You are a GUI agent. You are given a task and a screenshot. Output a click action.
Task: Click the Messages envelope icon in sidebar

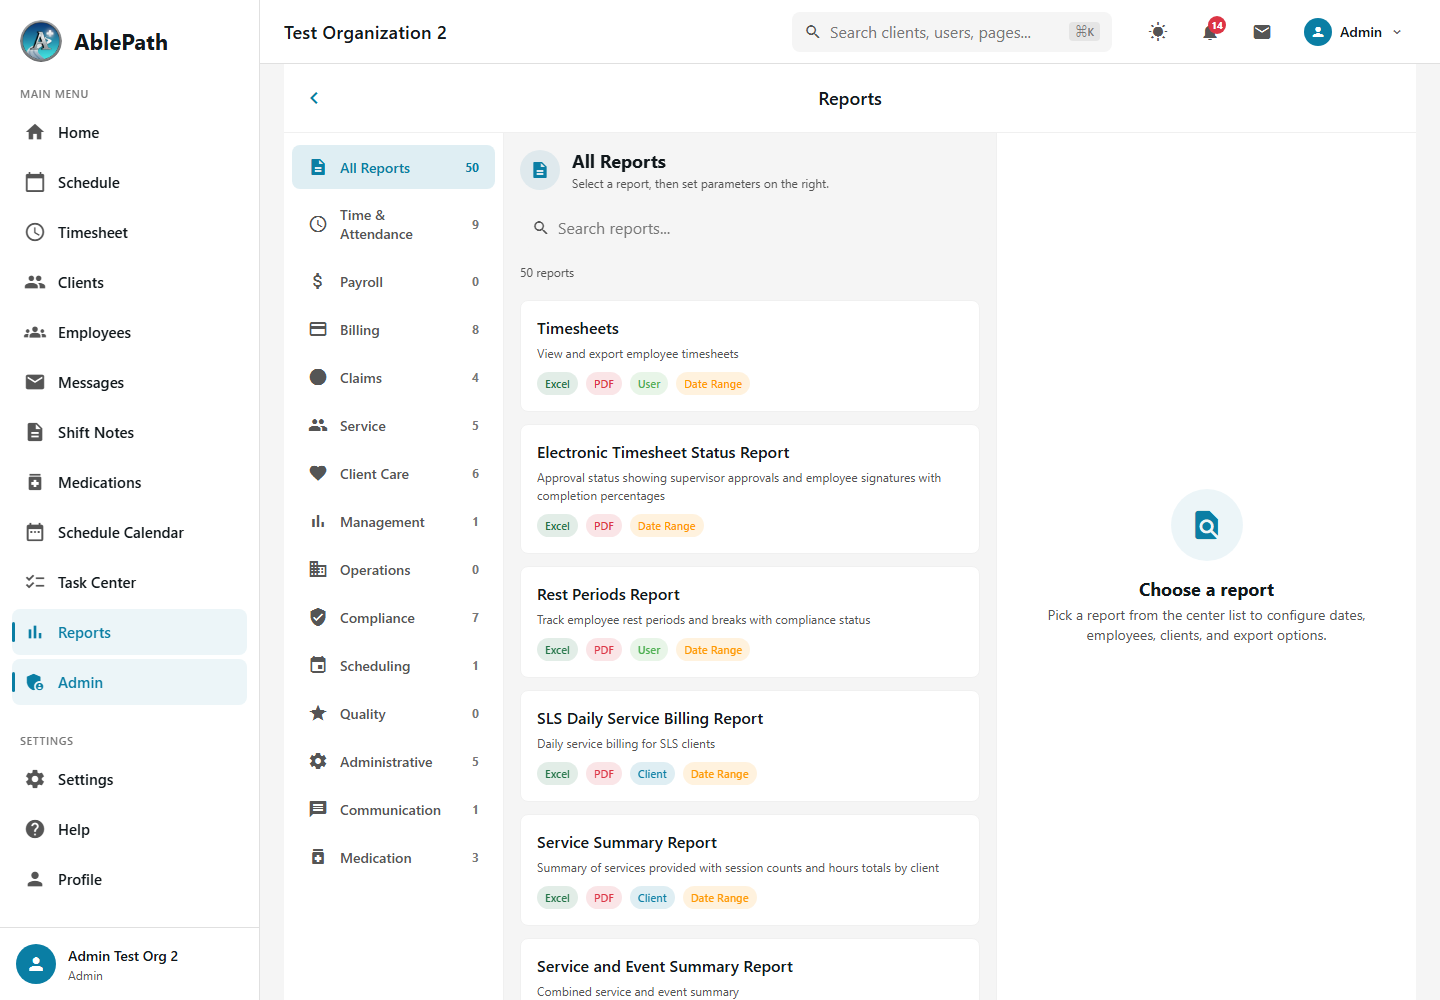tap(35, 382)
